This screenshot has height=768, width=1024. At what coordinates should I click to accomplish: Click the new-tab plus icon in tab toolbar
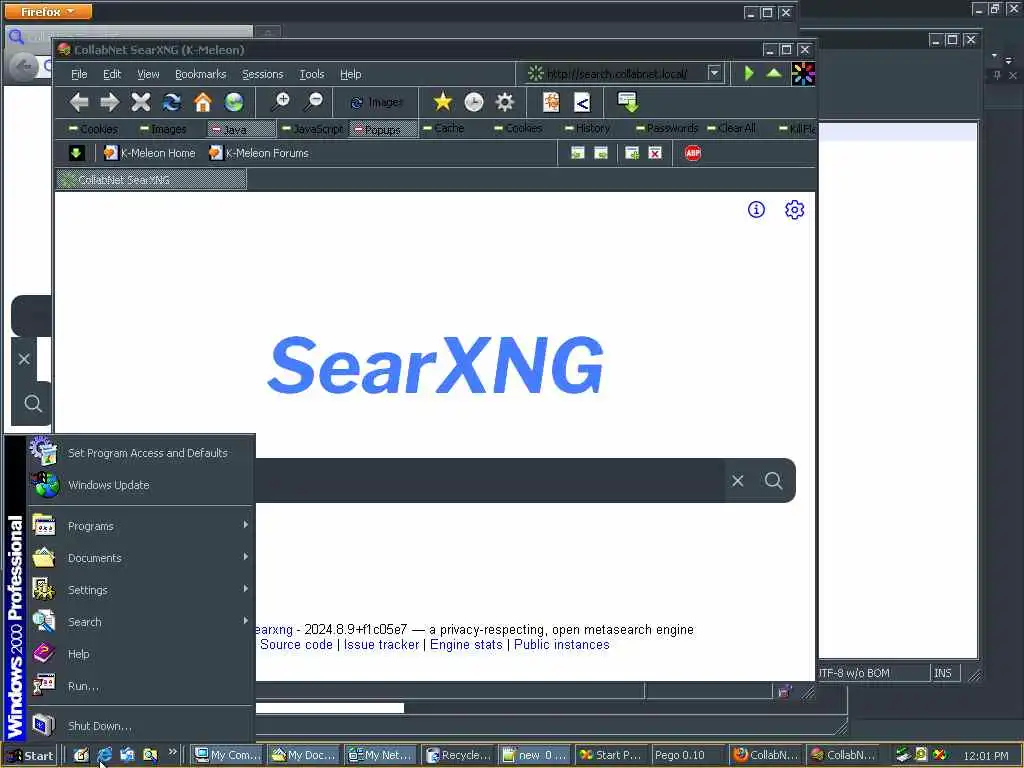click(x=632, y=153)
